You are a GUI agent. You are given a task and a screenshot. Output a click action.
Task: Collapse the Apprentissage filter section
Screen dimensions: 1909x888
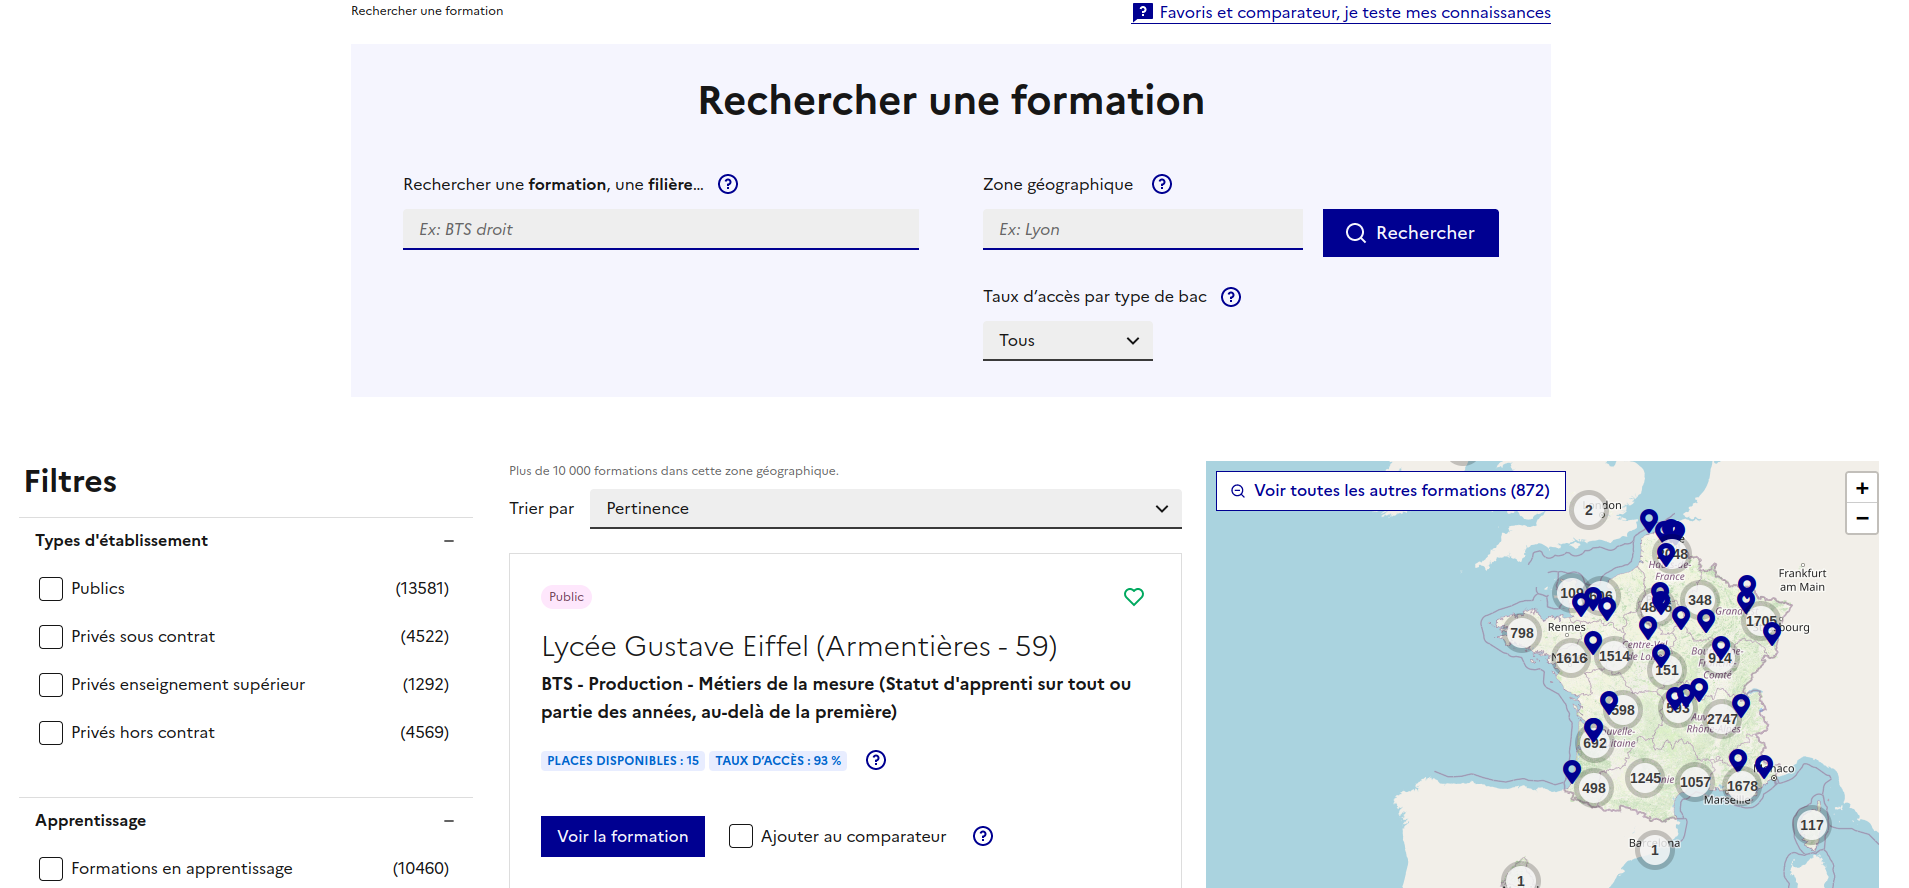point(449,821)
